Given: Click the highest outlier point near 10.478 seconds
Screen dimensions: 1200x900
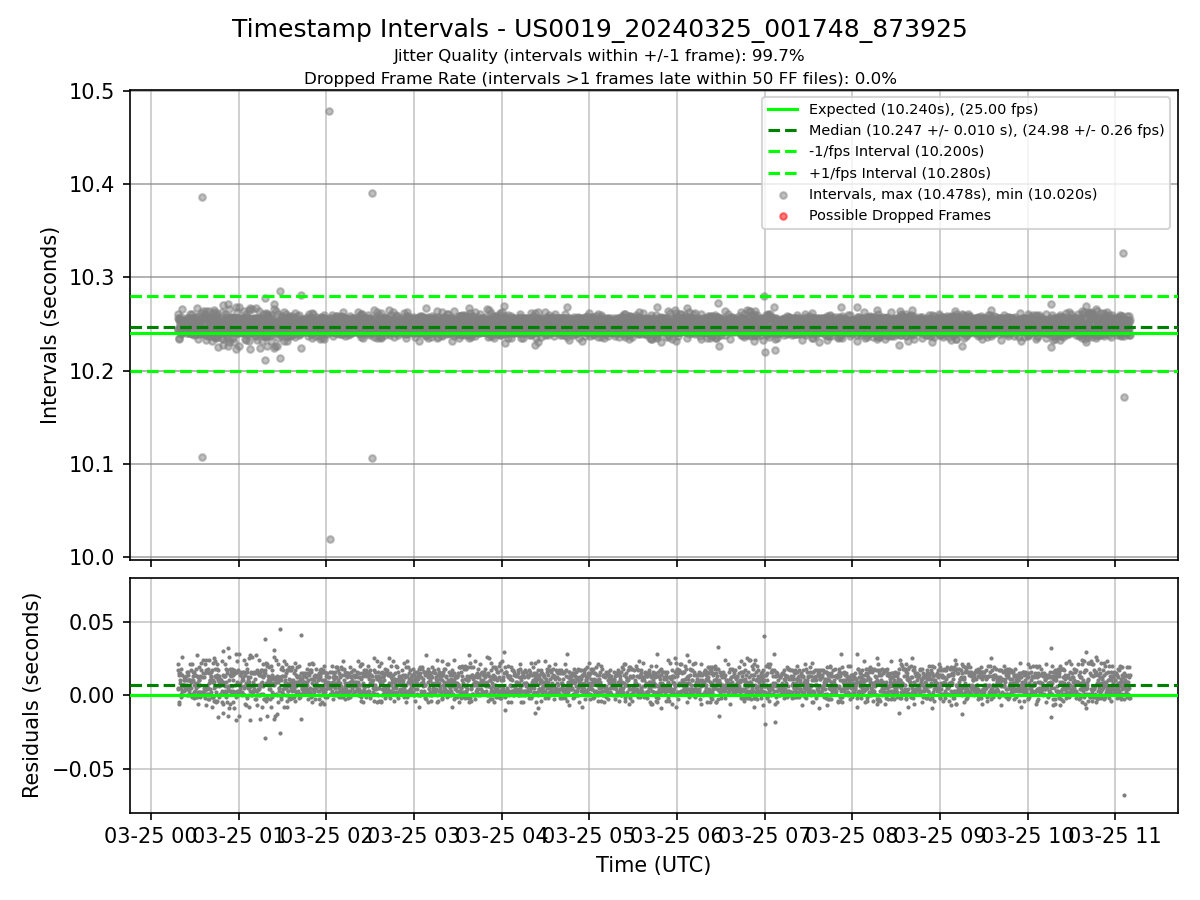Looking at the screenshot, I should tap(329, 111).
